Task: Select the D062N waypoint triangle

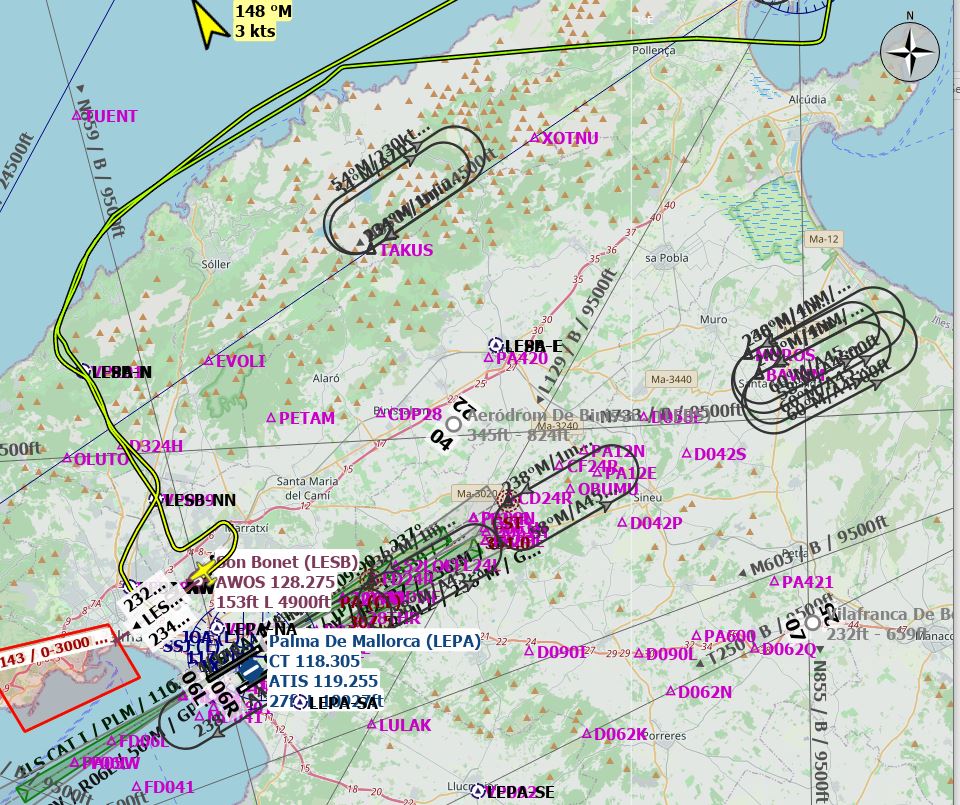Action: tap(671, 691)
